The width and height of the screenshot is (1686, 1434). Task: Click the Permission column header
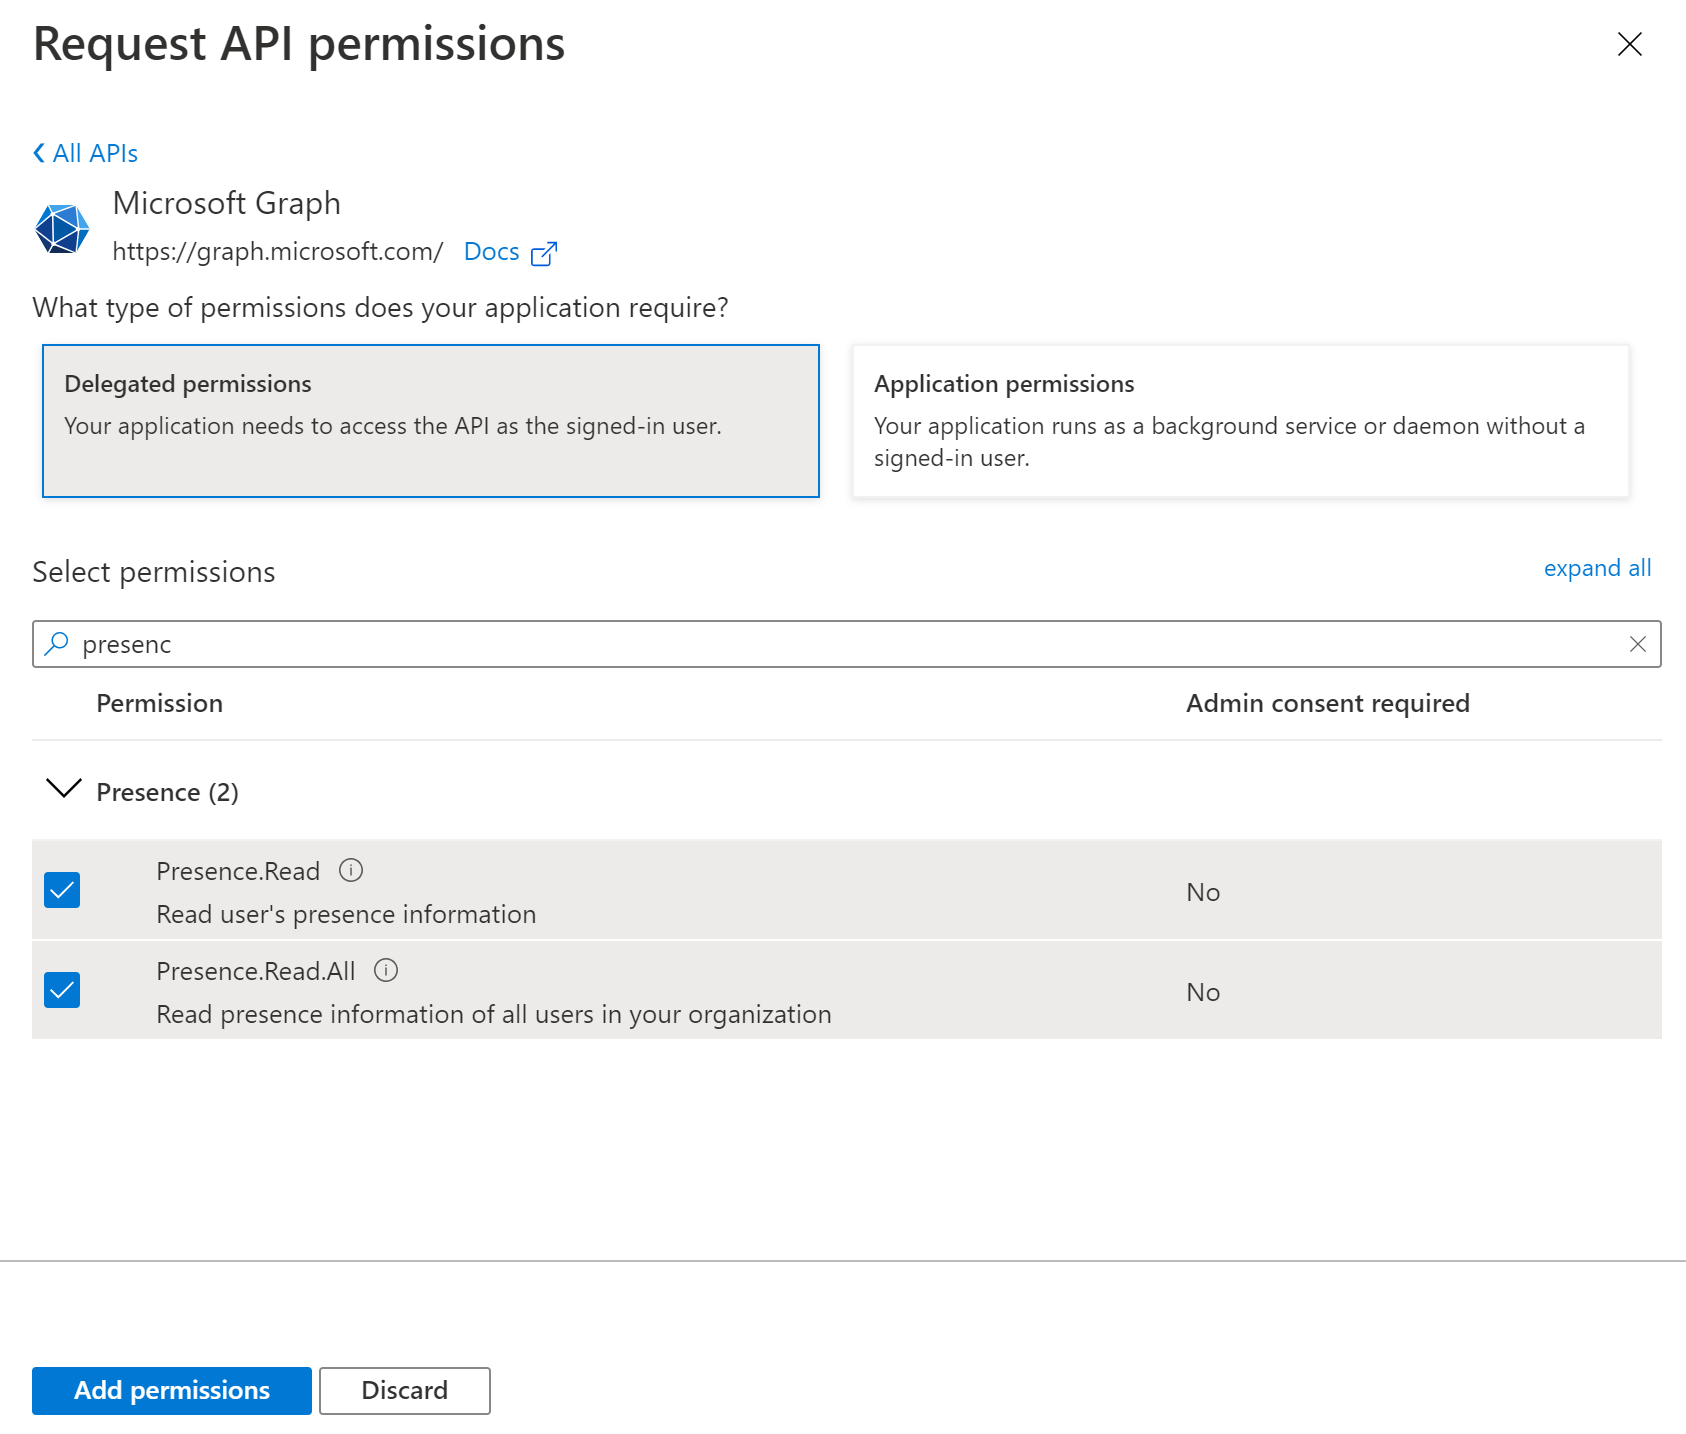(x=160, y=703)
